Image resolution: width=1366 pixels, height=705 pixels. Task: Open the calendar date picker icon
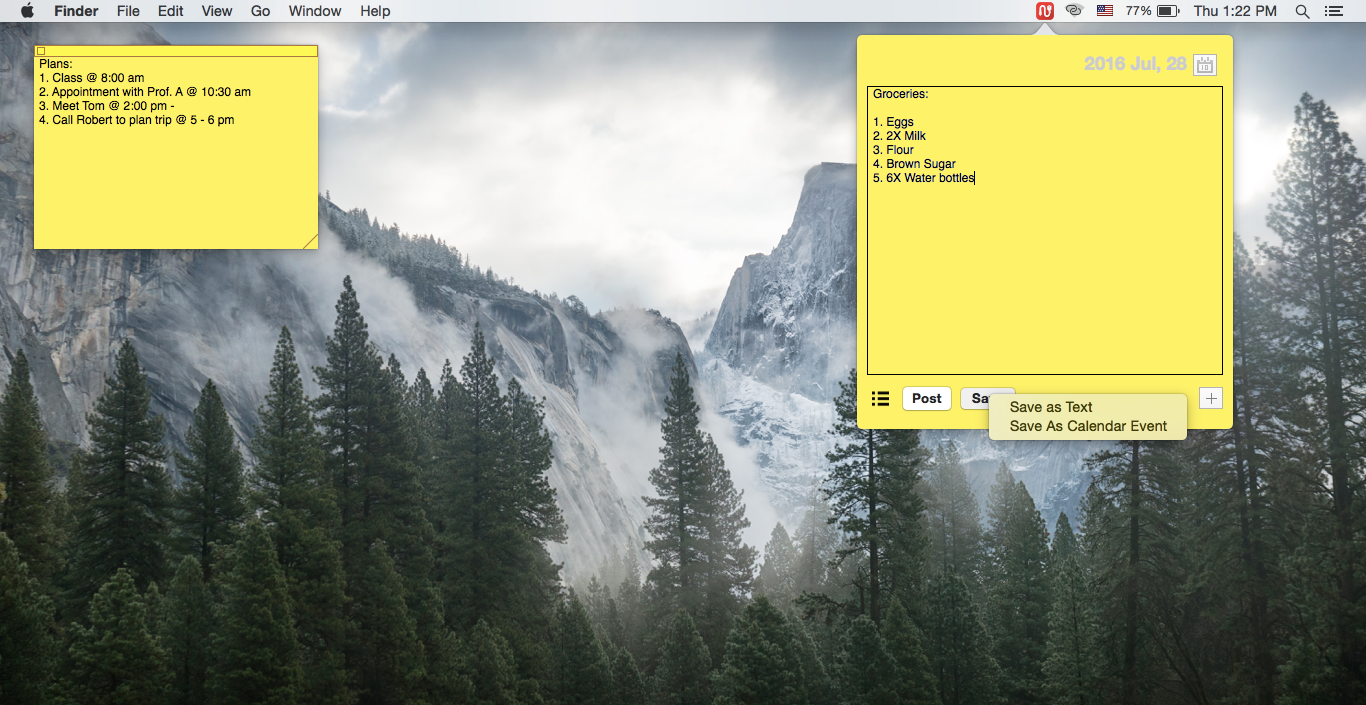[x=1205, y=65]
